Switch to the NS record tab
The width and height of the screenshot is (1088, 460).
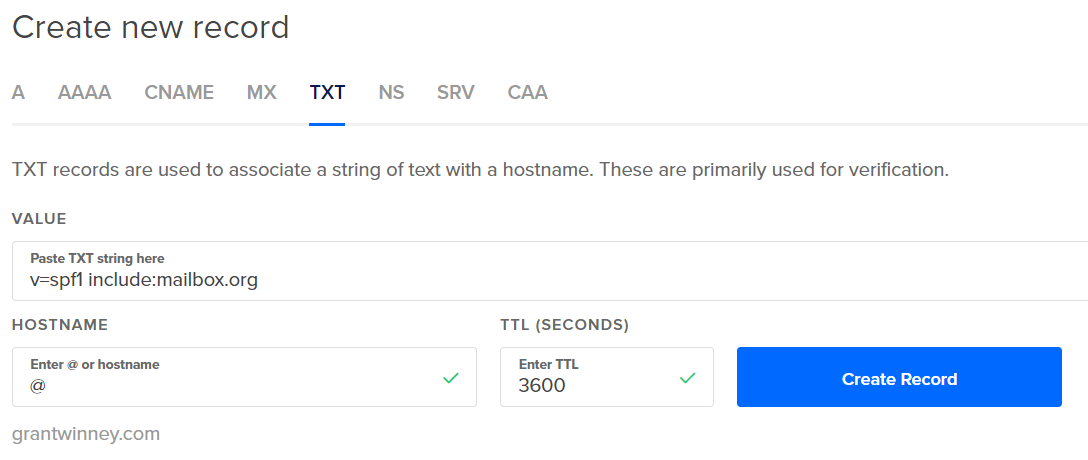tap(391, 93)
